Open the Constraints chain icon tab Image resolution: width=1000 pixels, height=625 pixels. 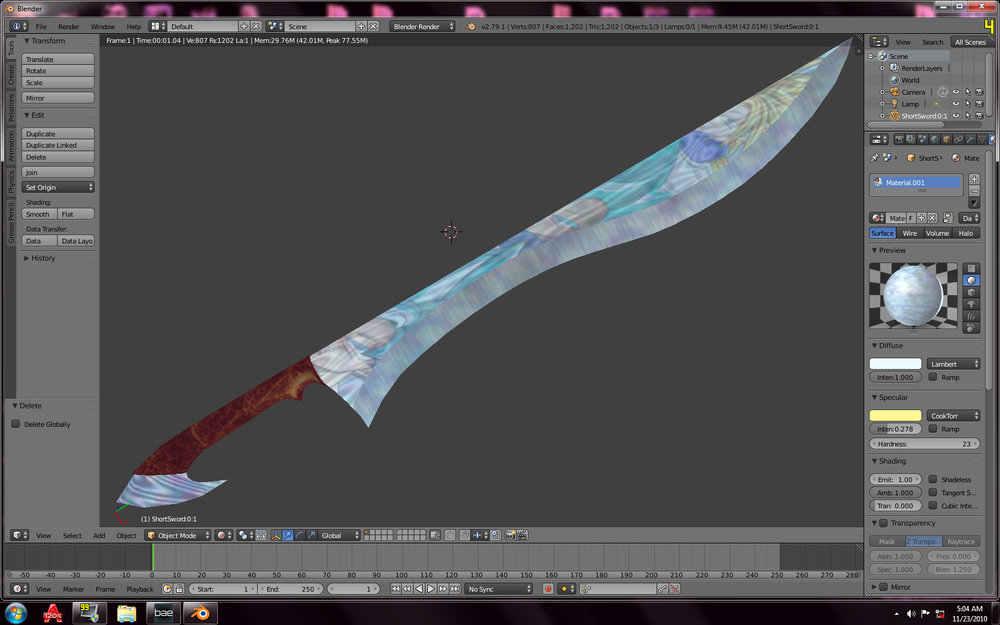pyautogui.click(x=959, y=139)
